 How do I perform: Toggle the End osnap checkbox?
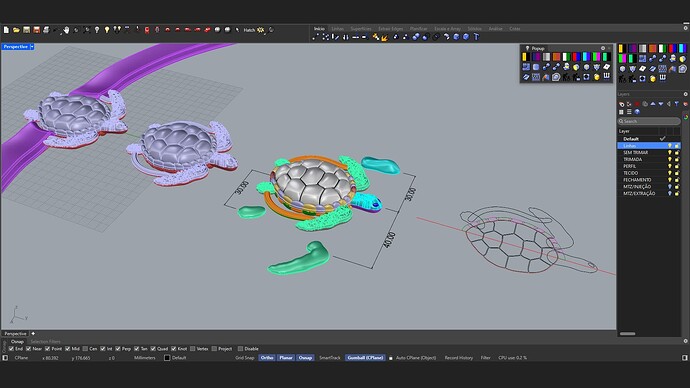(11, 348)
